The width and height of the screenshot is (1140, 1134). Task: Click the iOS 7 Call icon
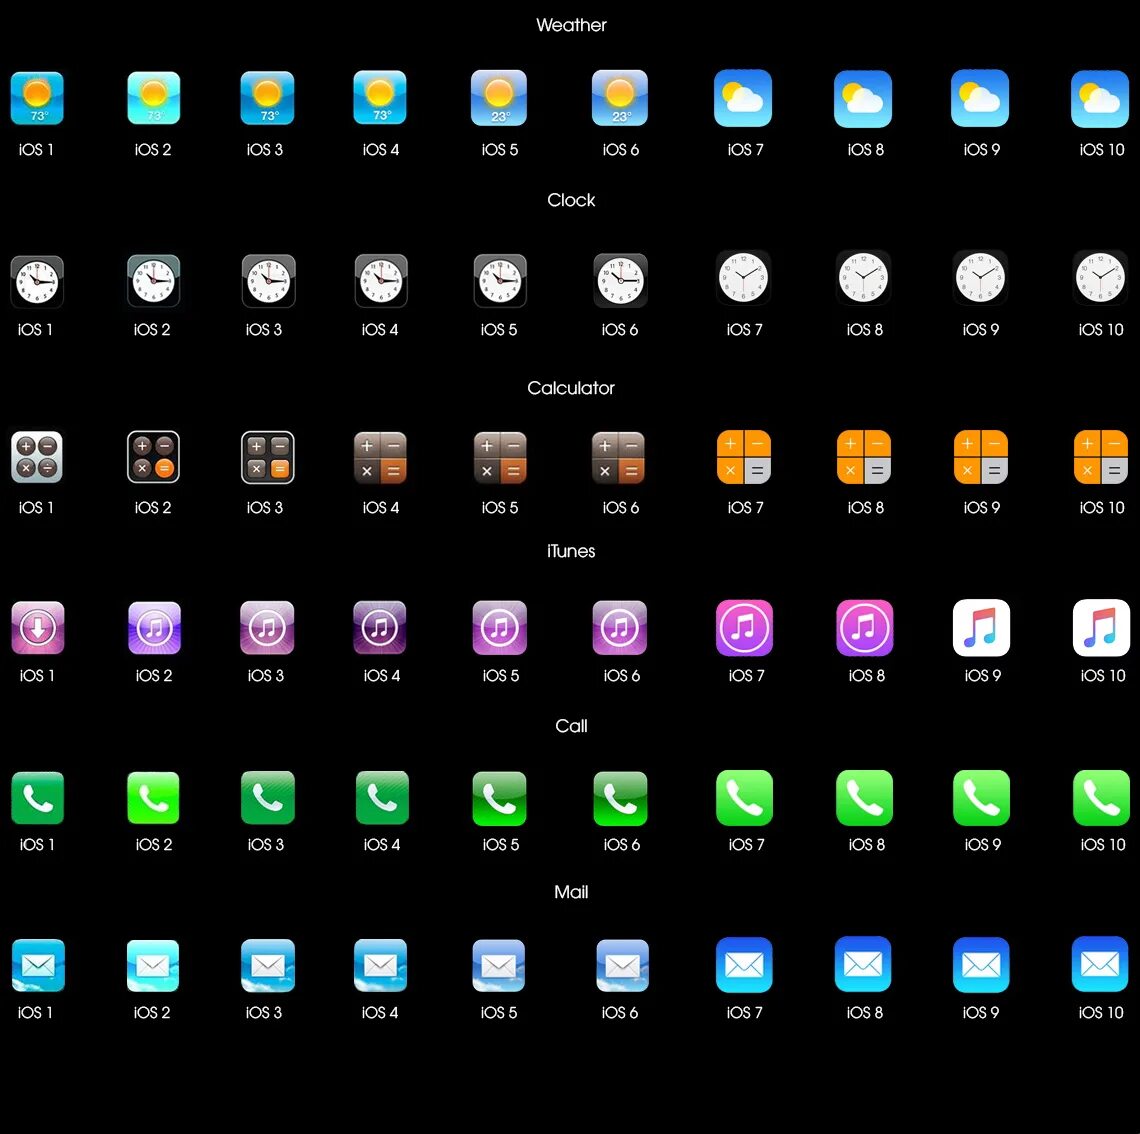744,798
